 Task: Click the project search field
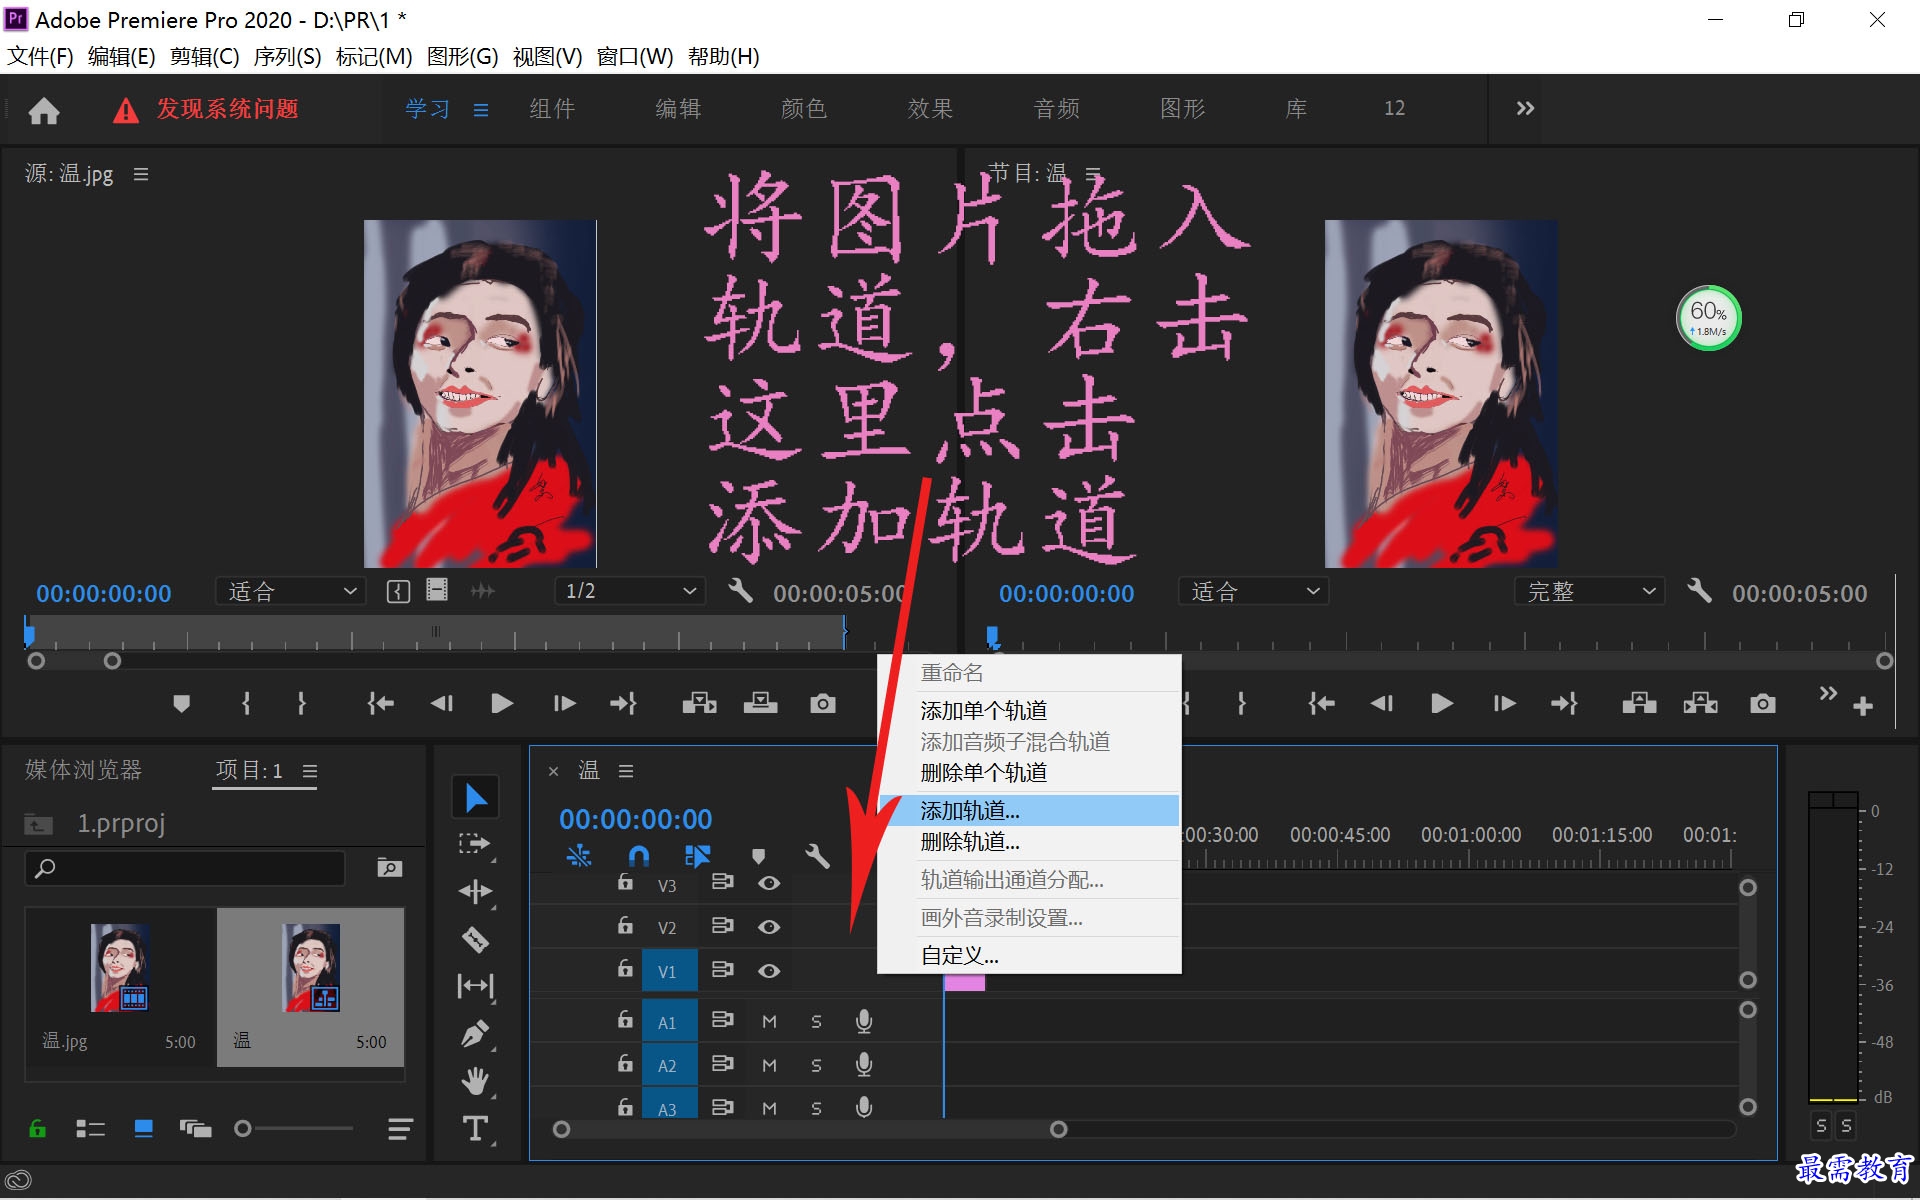pyautogui.click(x=185, y=868)
